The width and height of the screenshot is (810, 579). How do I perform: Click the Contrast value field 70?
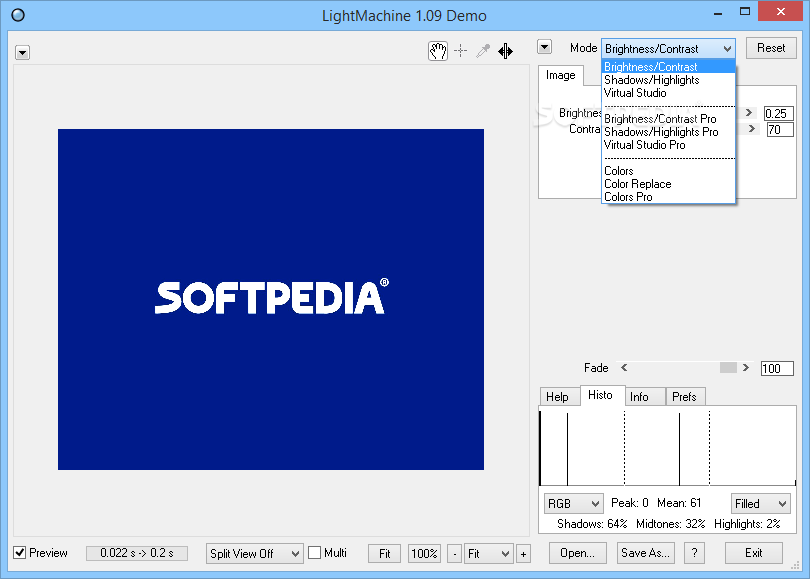[780, 129]
